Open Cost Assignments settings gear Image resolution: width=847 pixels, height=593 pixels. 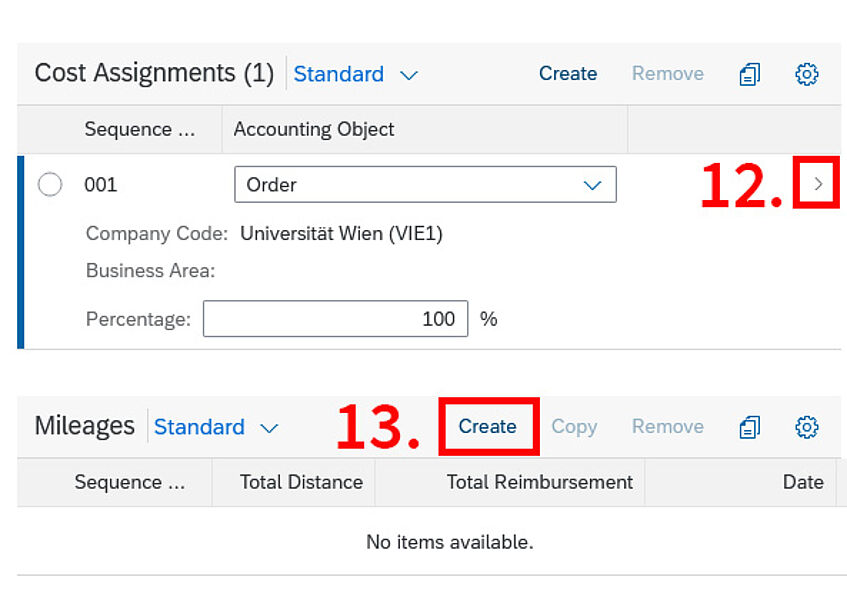pos(806,74)
